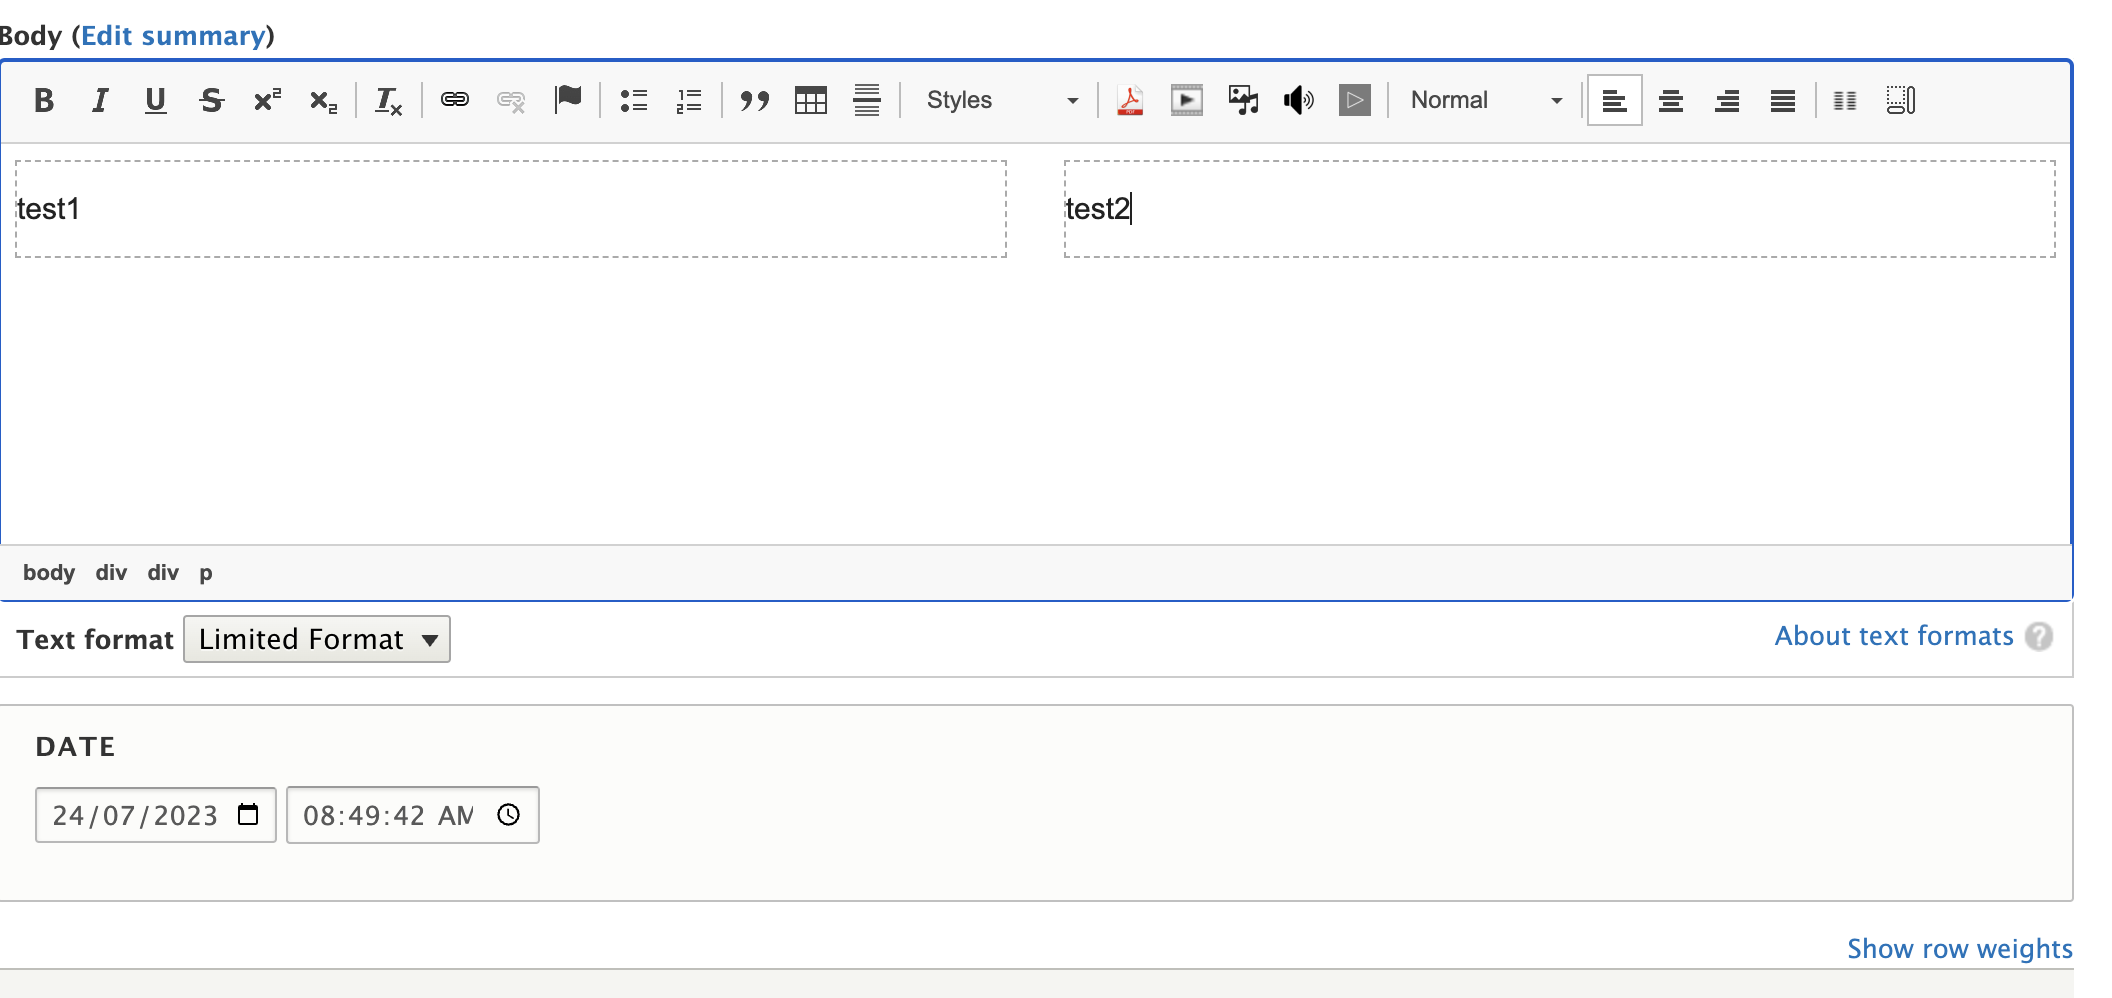Toggle bold formatting
2112x998 pixels.
pos(44,100)
